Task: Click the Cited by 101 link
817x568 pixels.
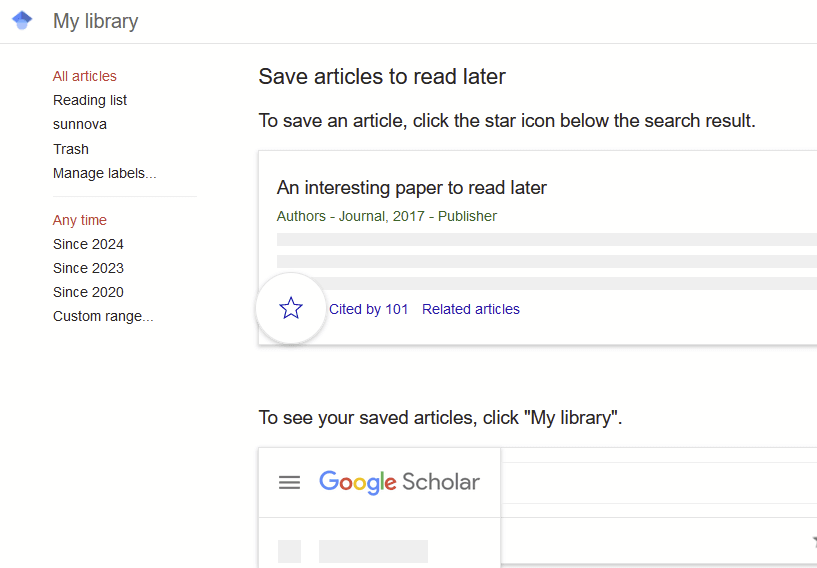Action: pyautogui.click(x=369, y=309)
